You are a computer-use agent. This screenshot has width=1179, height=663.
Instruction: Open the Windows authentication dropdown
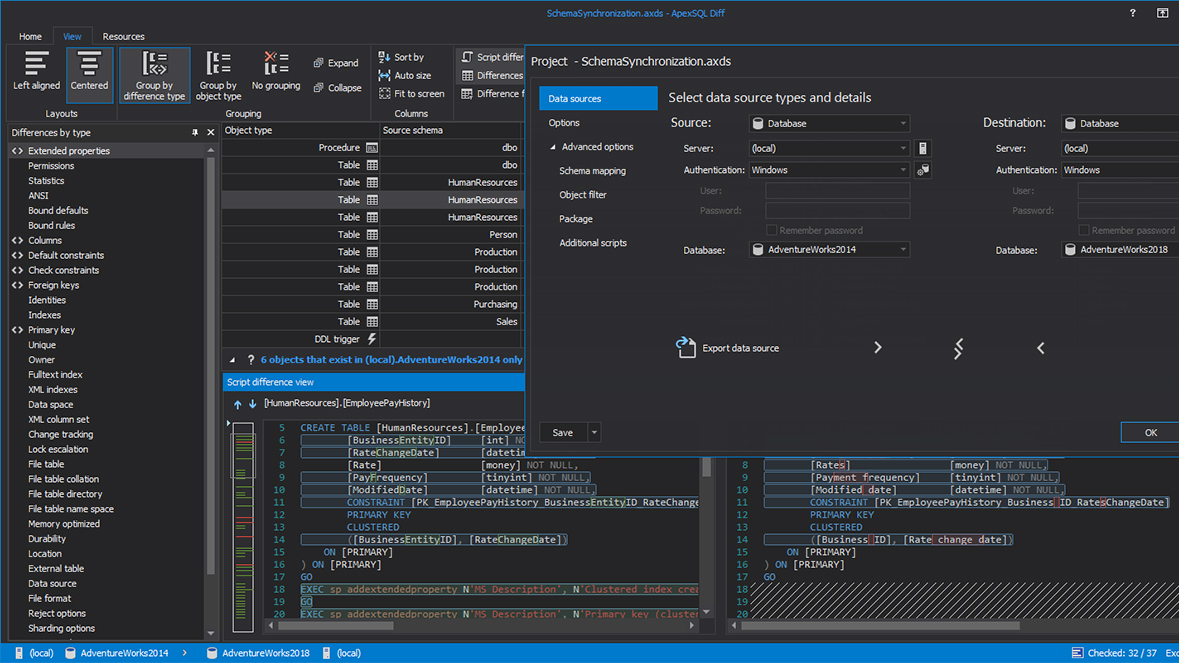coord(905,169)
